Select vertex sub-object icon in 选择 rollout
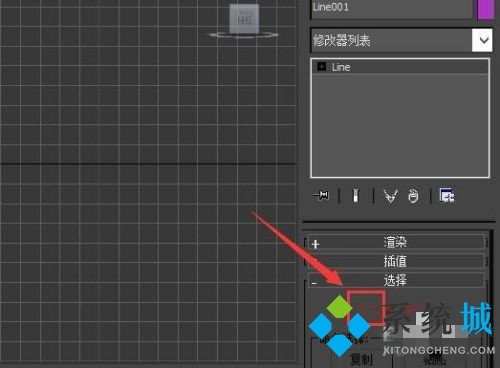 (x=366, y=307)
